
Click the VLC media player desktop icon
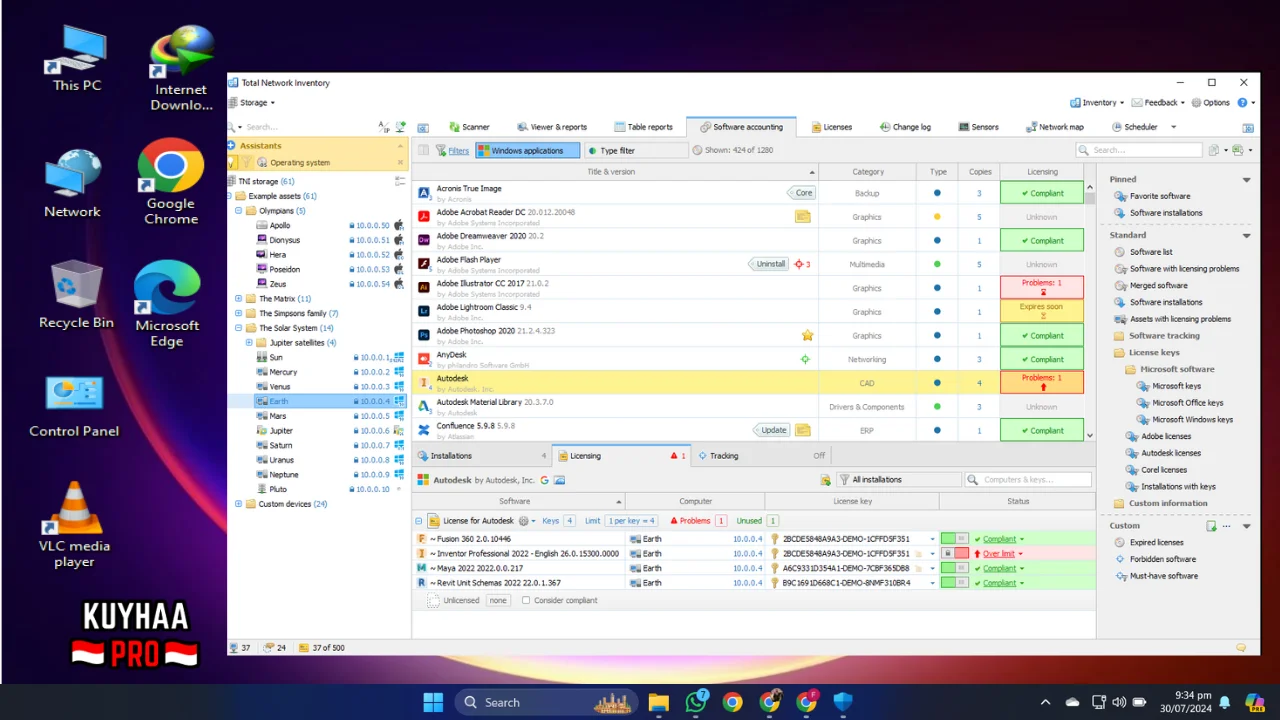coord(74,525)
